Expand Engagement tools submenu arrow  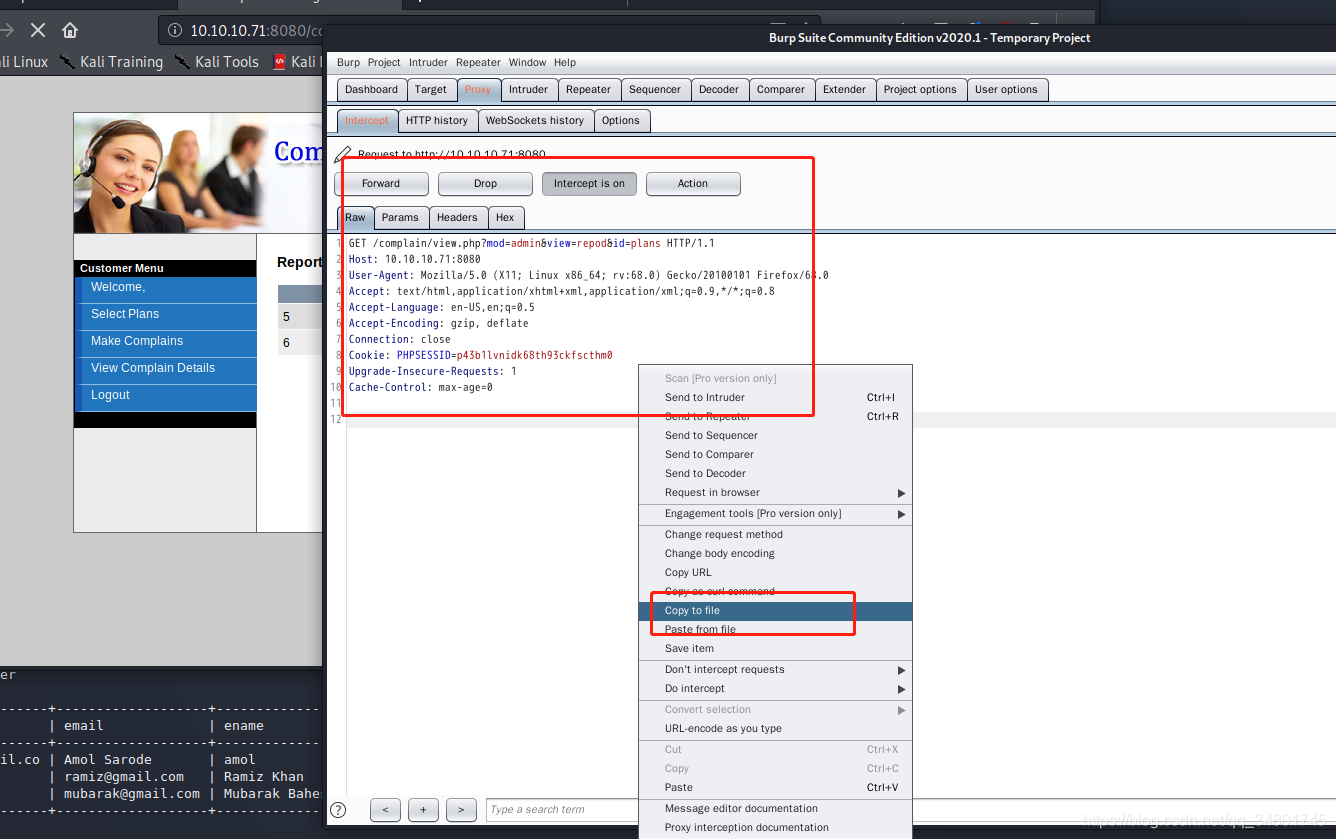[x=901, y=514]
